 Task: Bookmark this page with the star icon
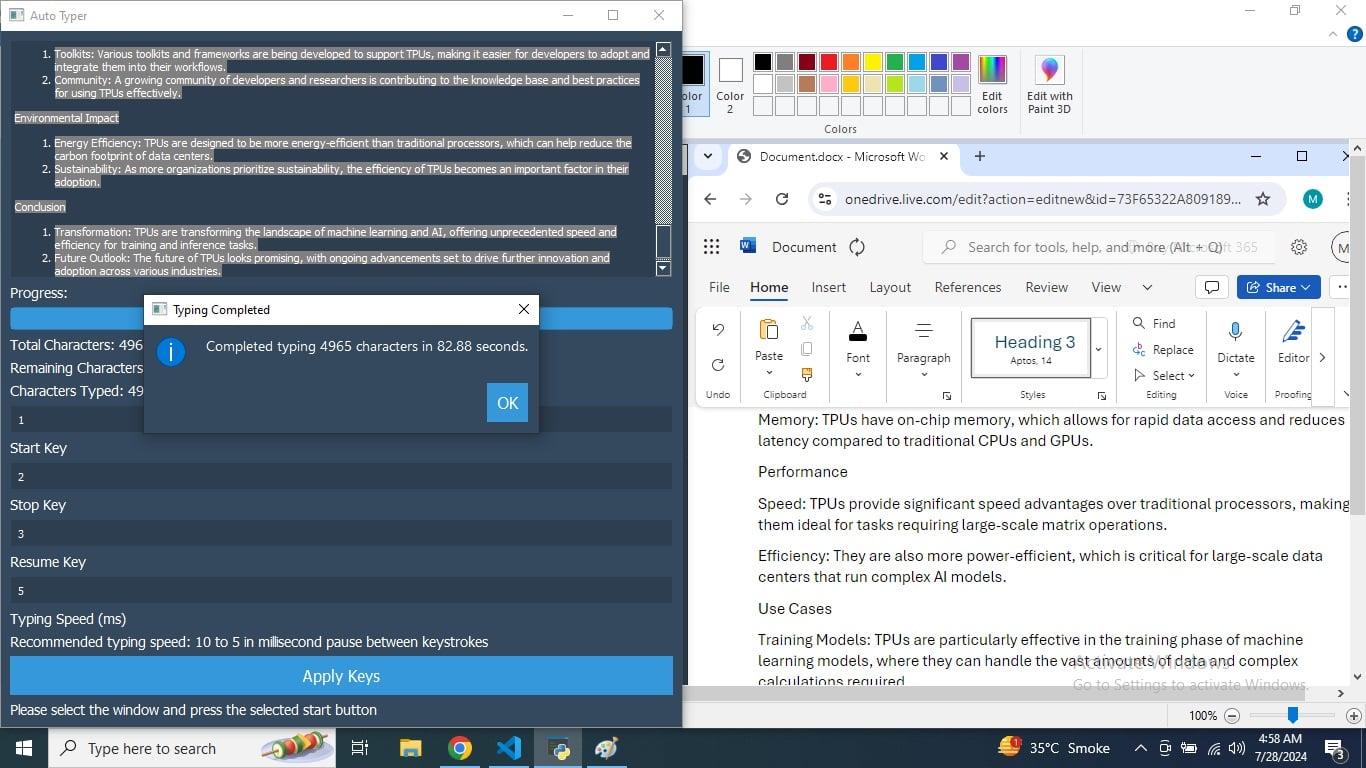pos(1263,199)
